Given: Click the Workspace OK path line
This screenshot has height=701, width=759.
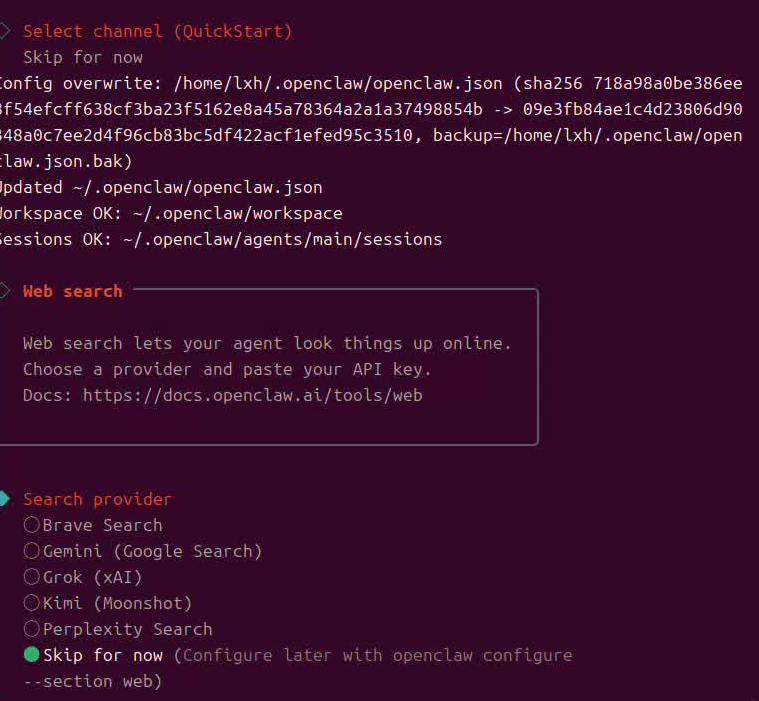Looking at the screenshot, I should [170, 213].
